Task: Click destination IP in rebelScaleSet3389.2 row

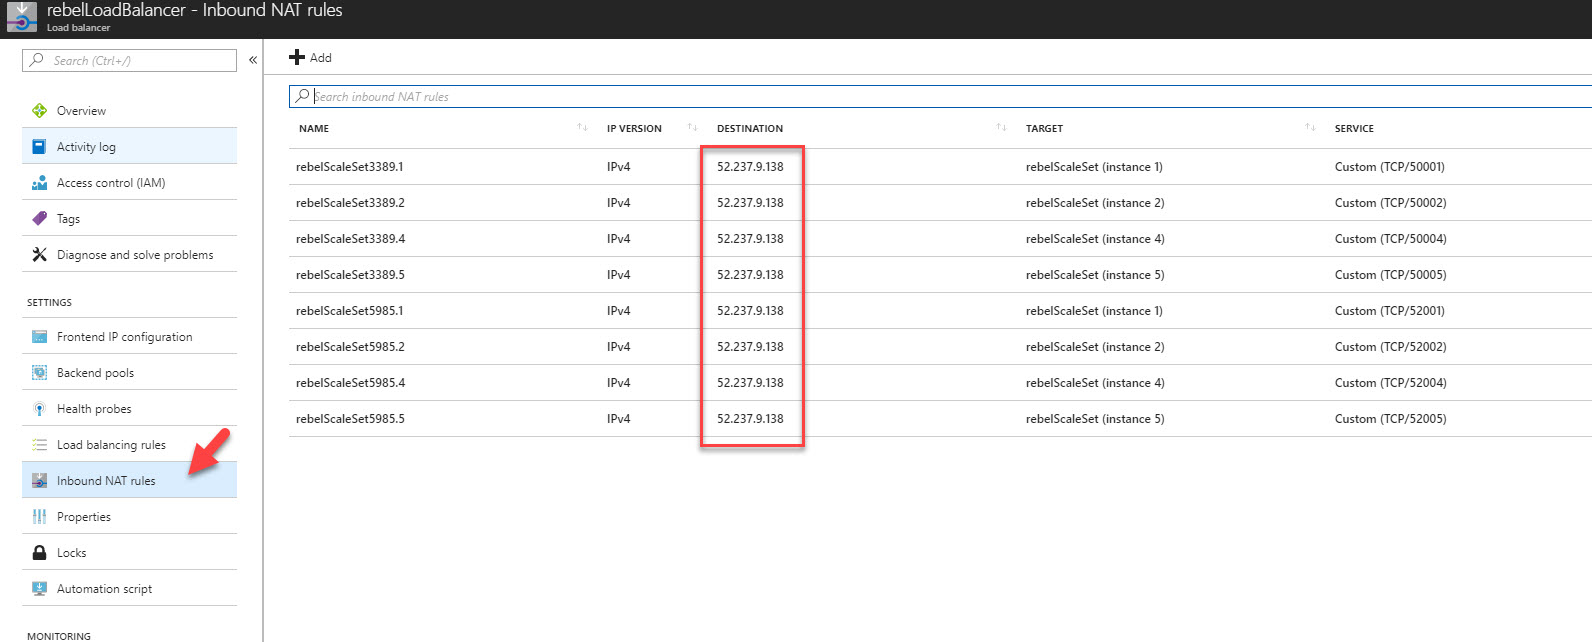Action: (x=750, y=203)
